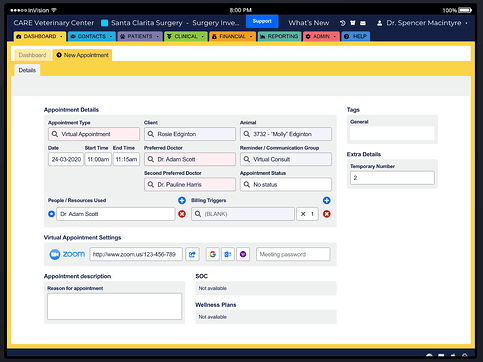Clear billing trigger quantity with X

tap(303, 214)
